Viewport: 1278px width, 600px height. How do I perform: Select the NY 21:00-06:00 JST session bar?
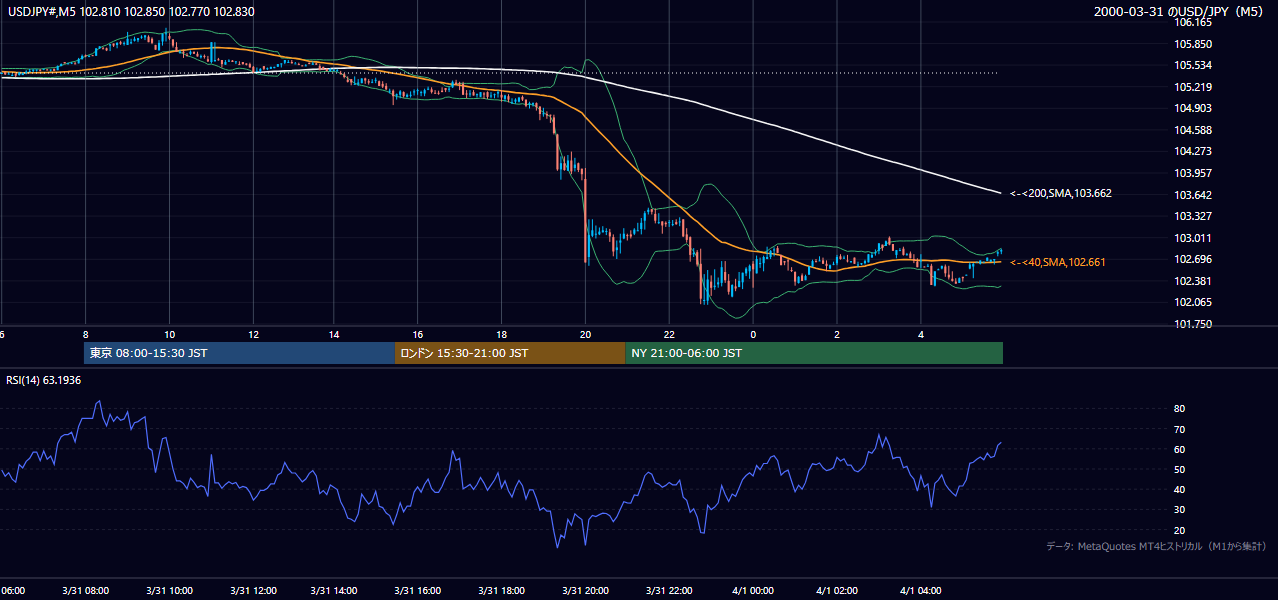tap(814, 353)
